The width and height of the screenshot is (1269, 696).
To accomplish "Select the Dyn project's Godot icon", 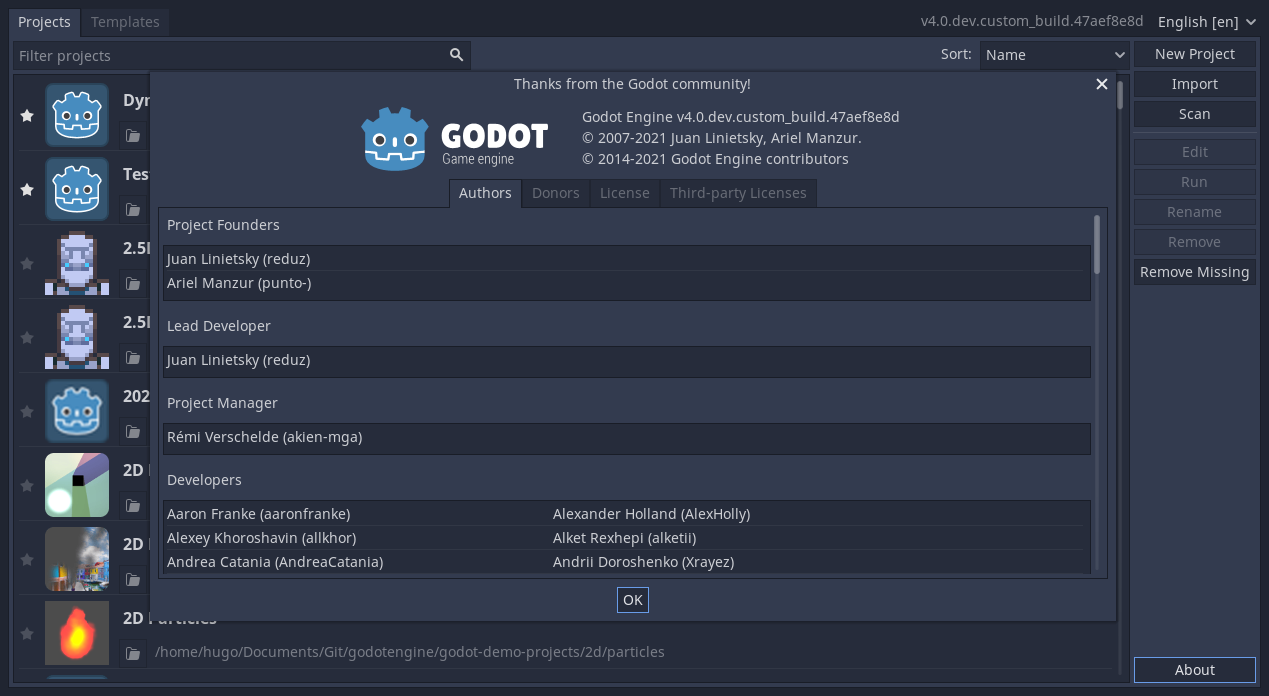I will point(77,115).
